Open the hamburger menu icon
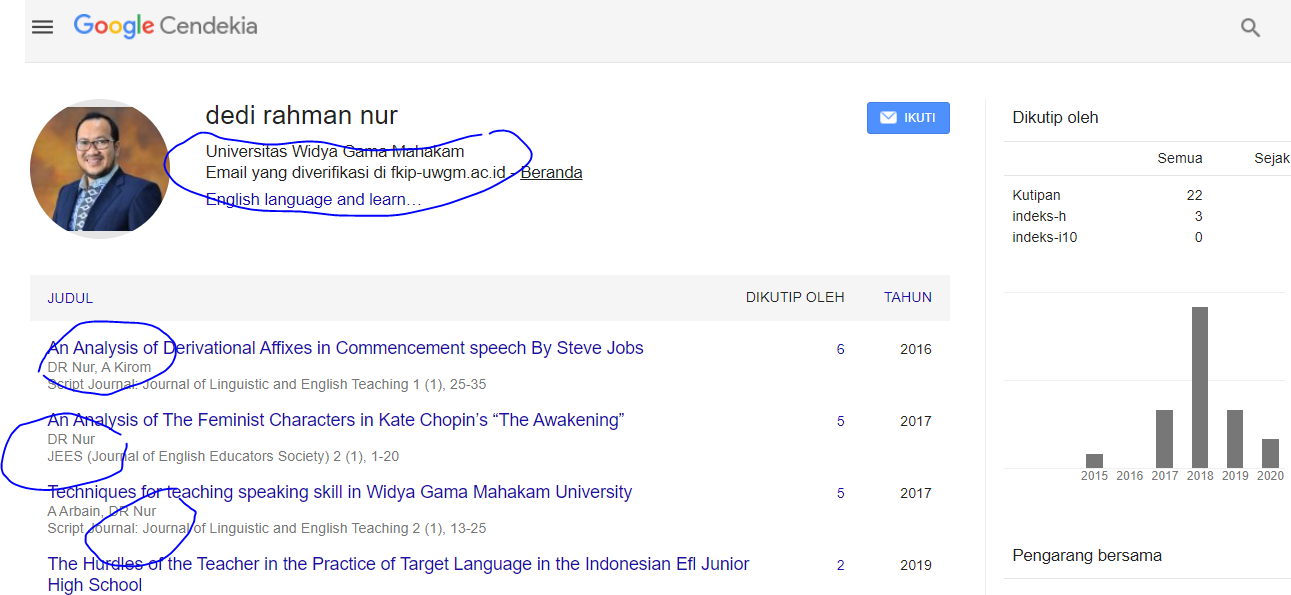Screen dimensions: 1291x595 click(42, 27)
